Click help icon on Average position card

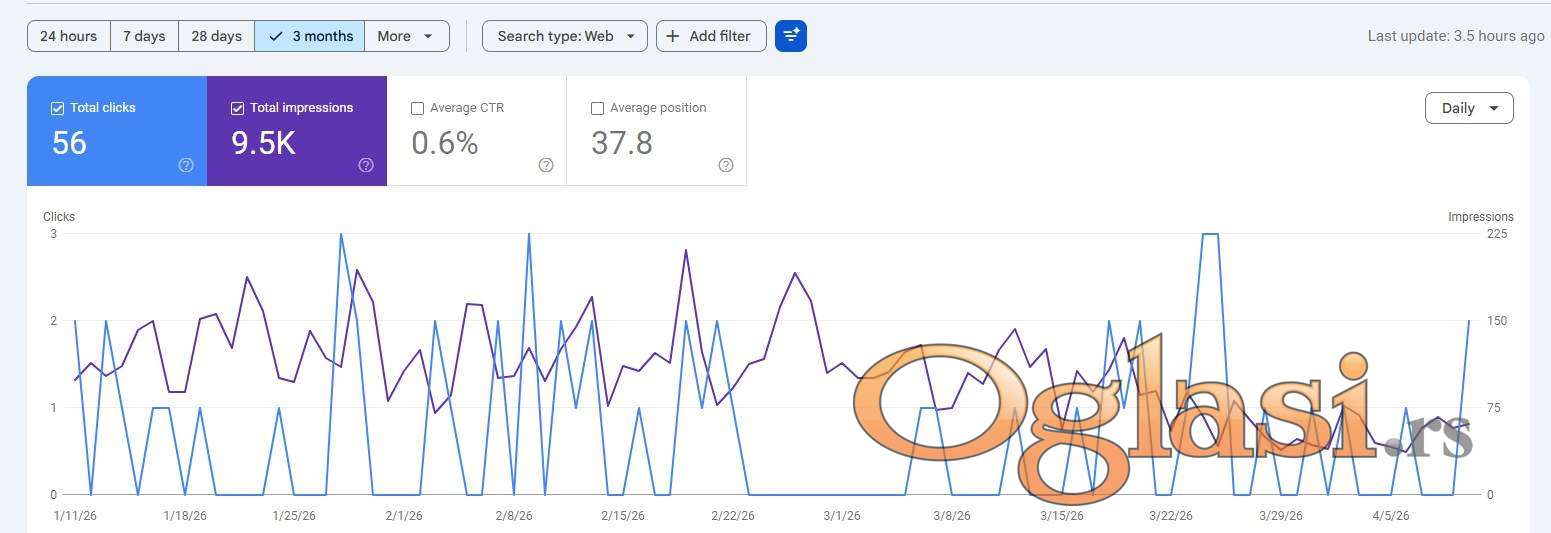(x=726, y=165)
